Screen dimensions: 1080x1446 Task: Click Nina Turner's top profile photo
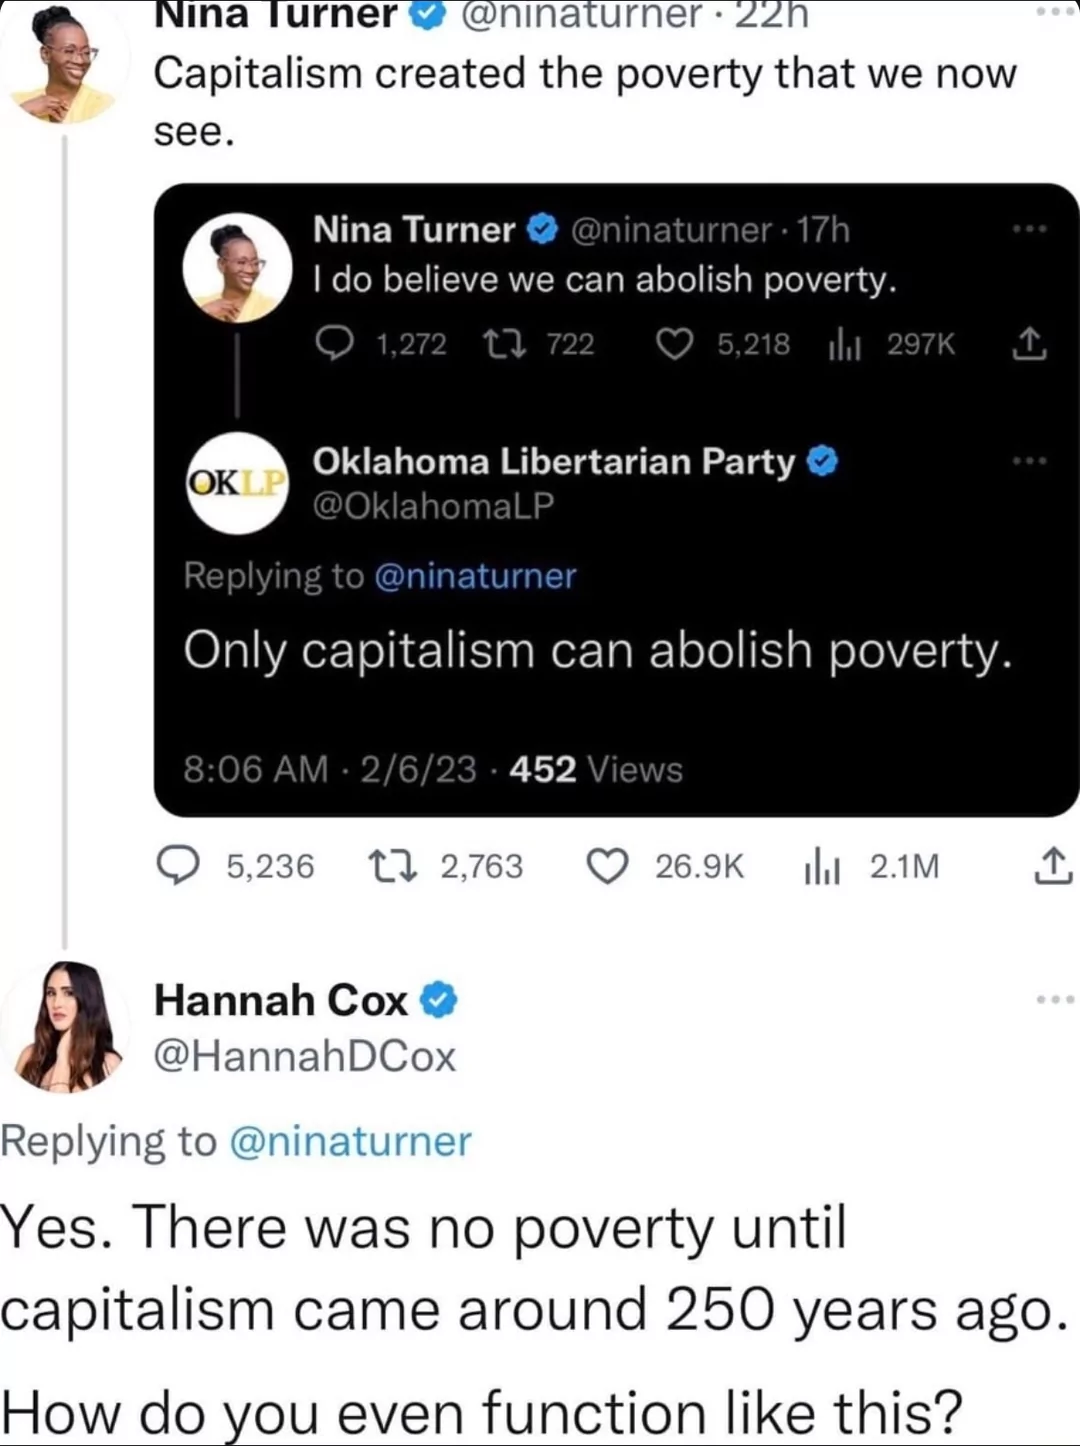click(x=64, y=62)
